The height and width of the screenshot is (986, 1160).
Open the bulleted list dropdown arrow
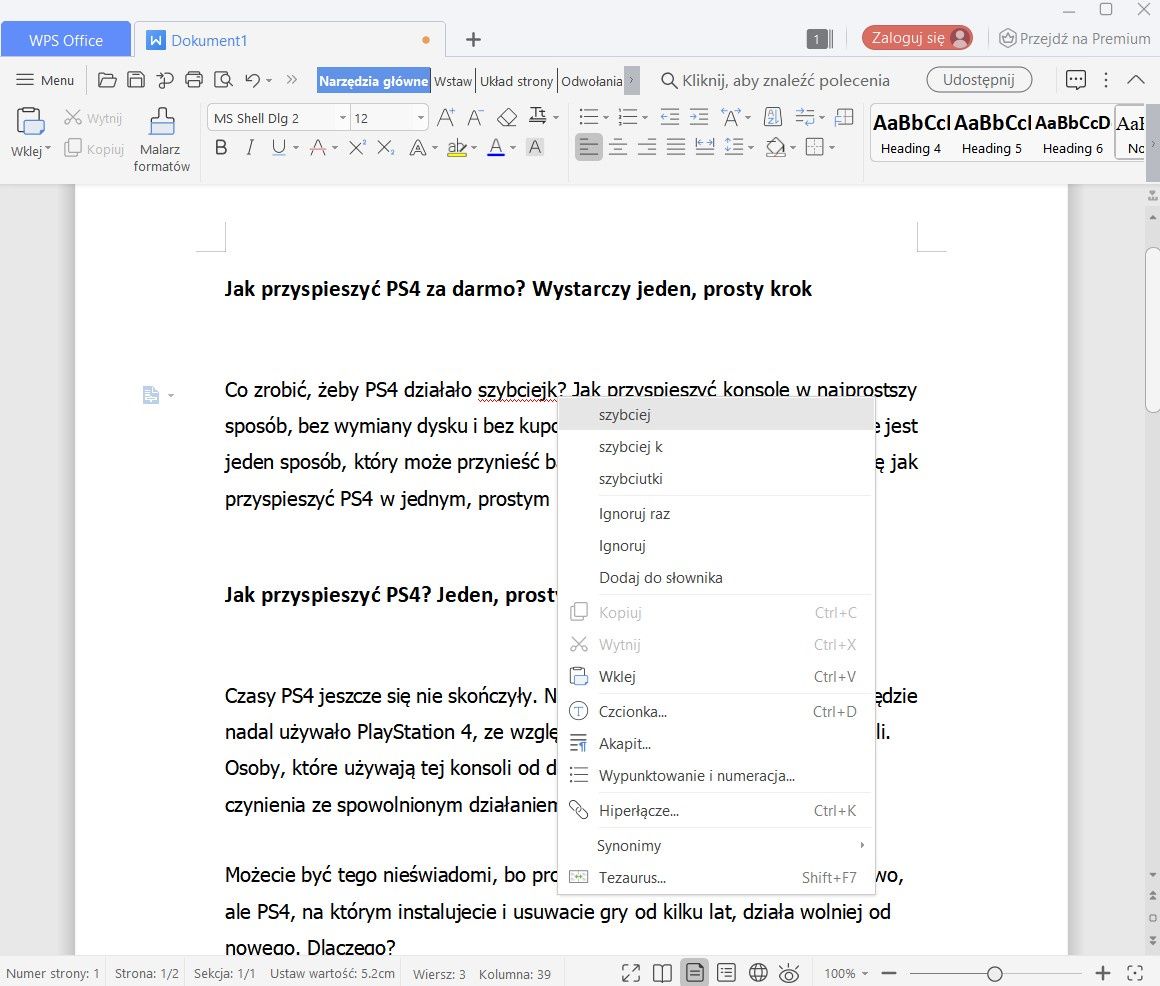tap(606, 118)
